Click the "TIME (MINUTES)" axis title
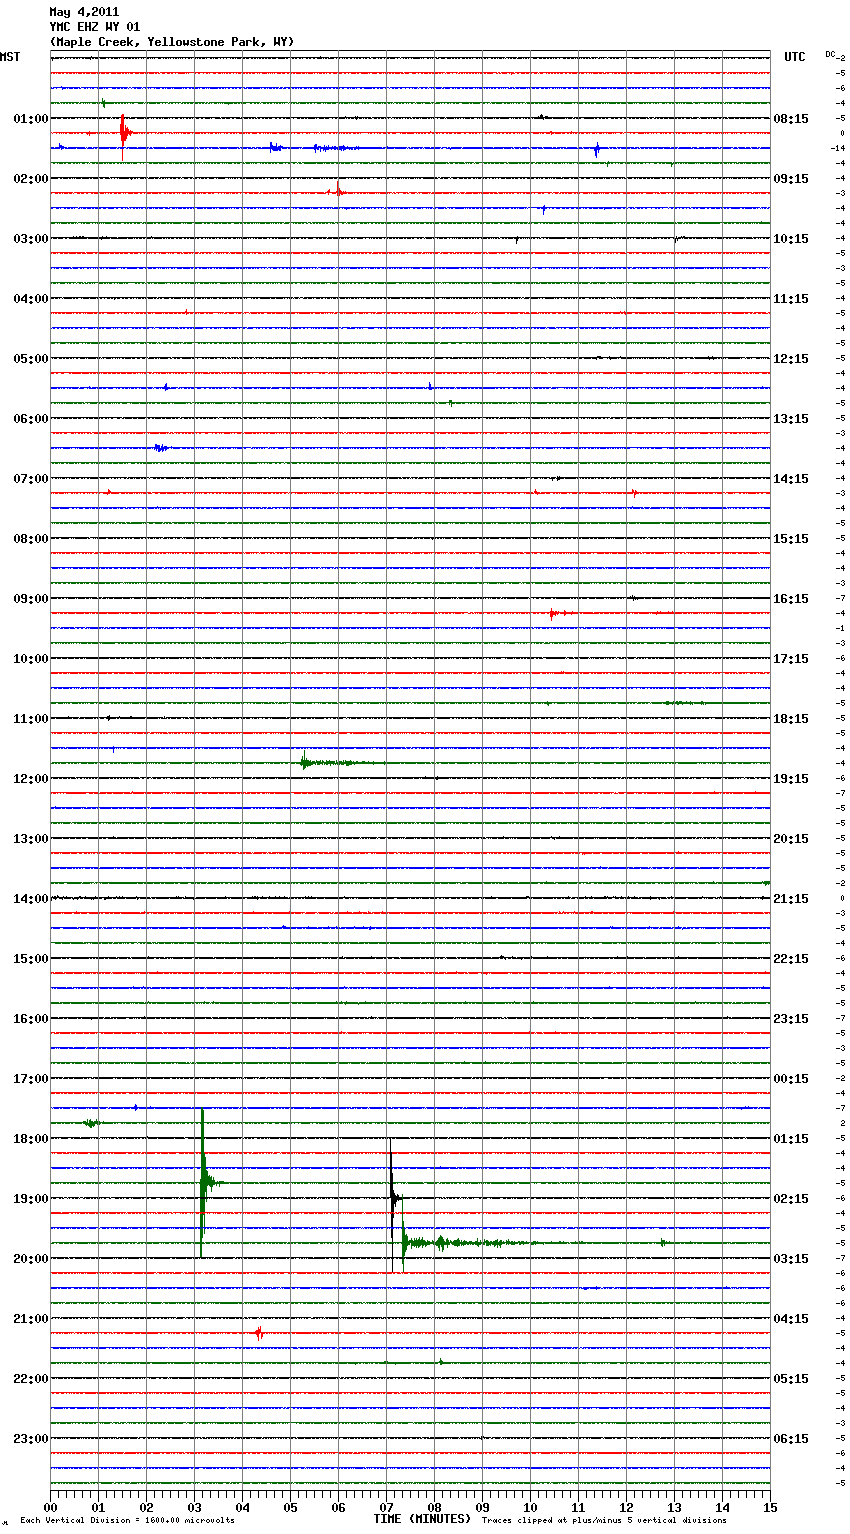This screenshot has height=1534, width=850. 422,1519
